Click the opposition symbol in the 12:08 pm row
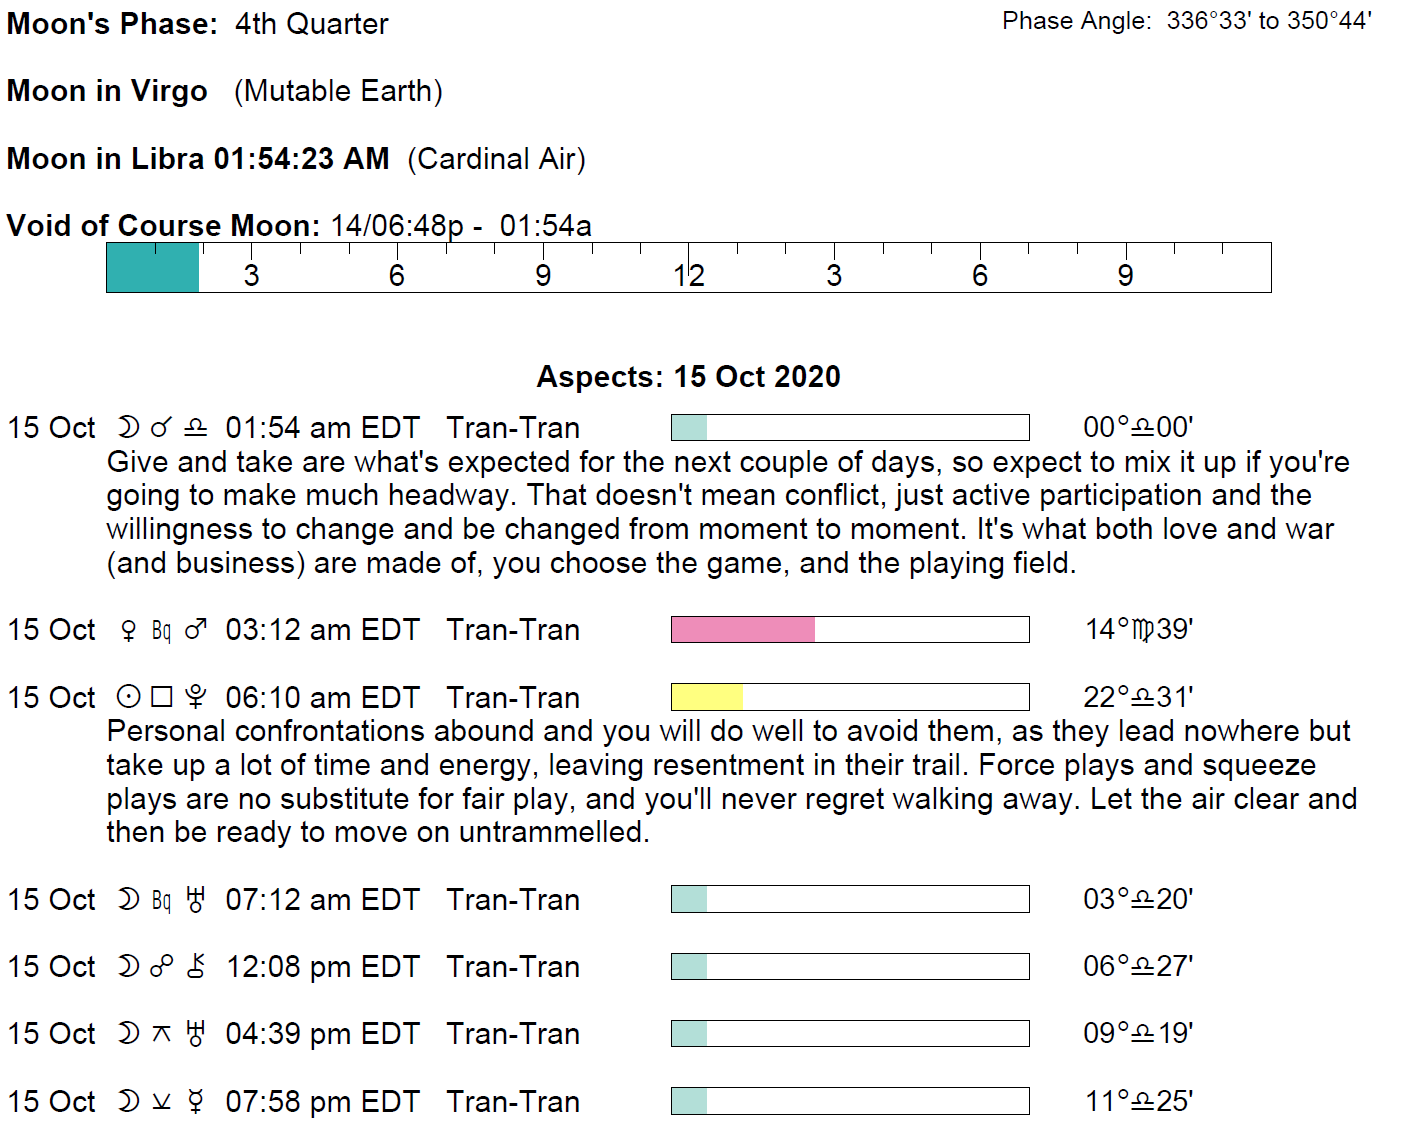Image resolution: width=1417 pixels, height=1128 pixels. pyautogui.click(x=161, y=967)
